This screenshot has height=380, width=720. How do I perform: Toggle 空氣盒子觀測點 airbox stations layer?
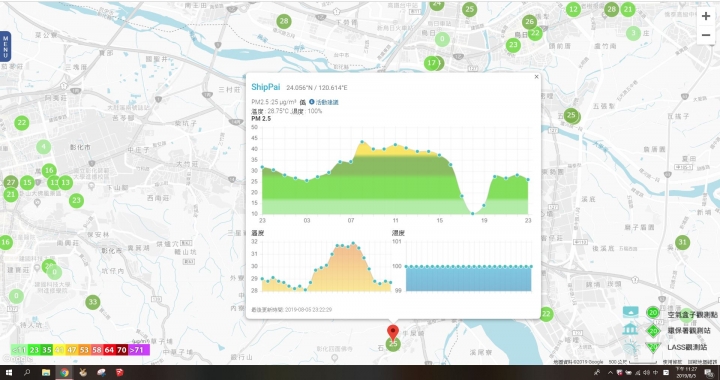(692, 315)
